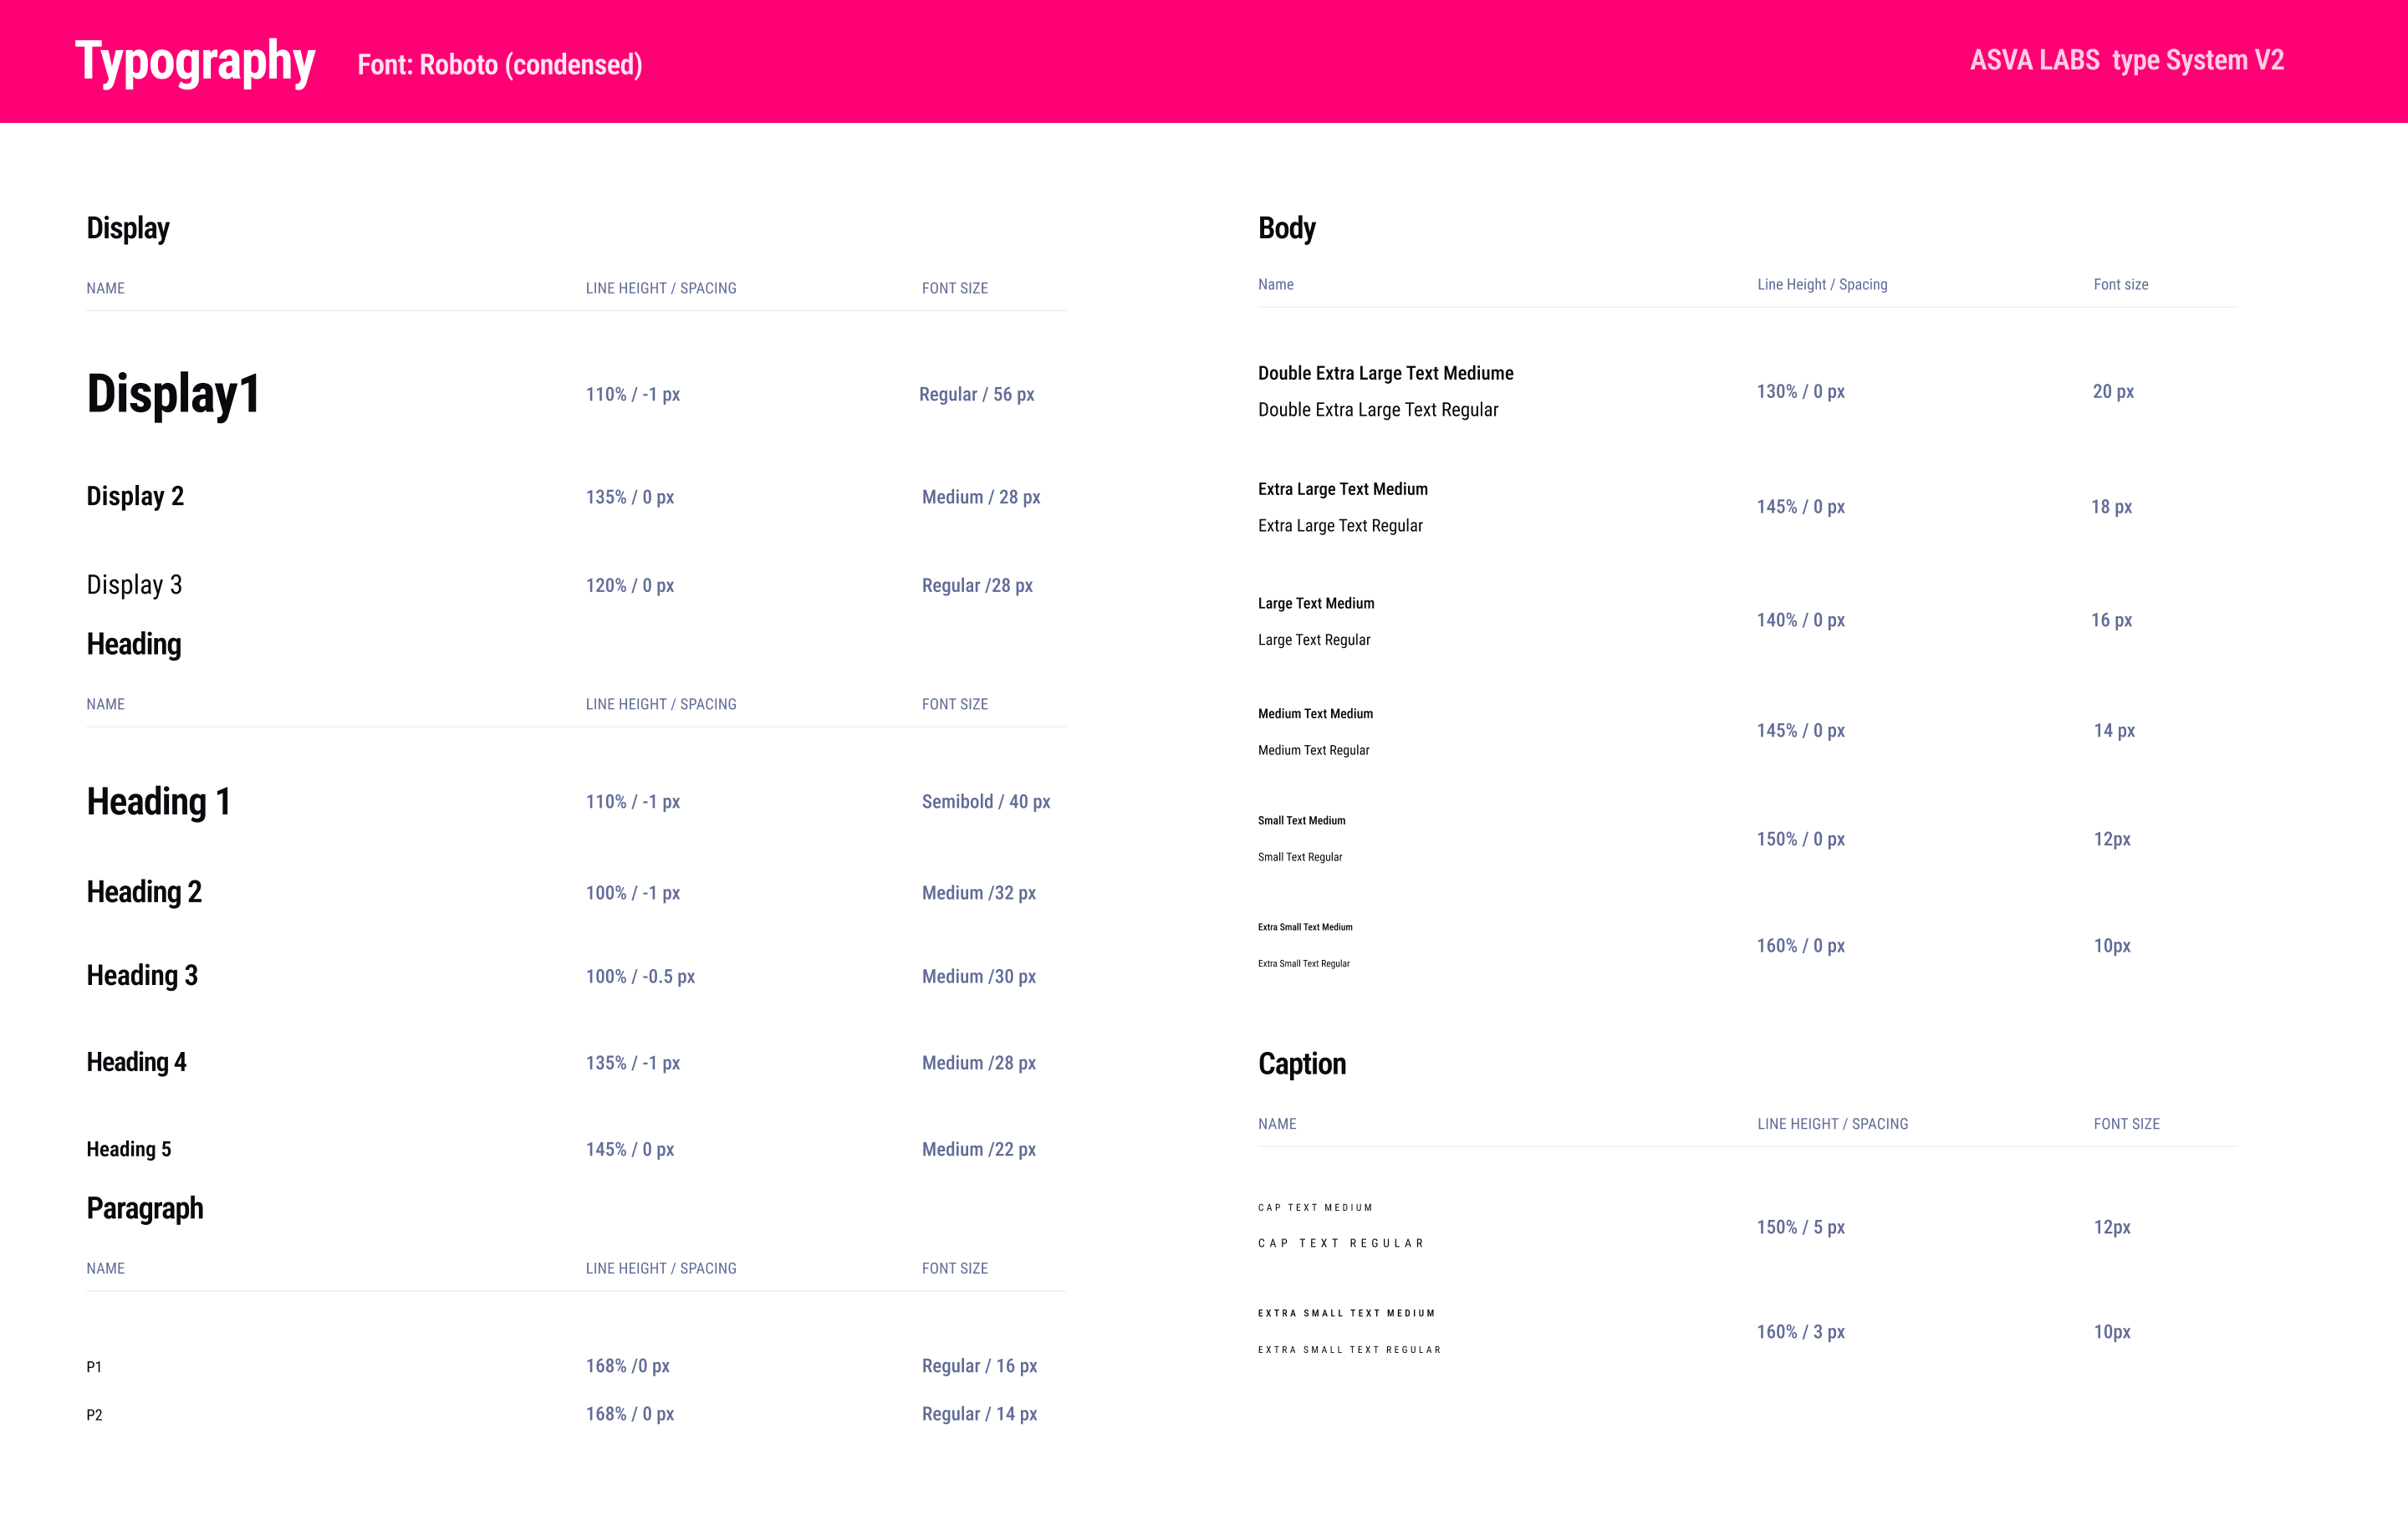Click the P1 paragraph row name
Screen dimensions: 2408x1521
tap(94, 1367)
